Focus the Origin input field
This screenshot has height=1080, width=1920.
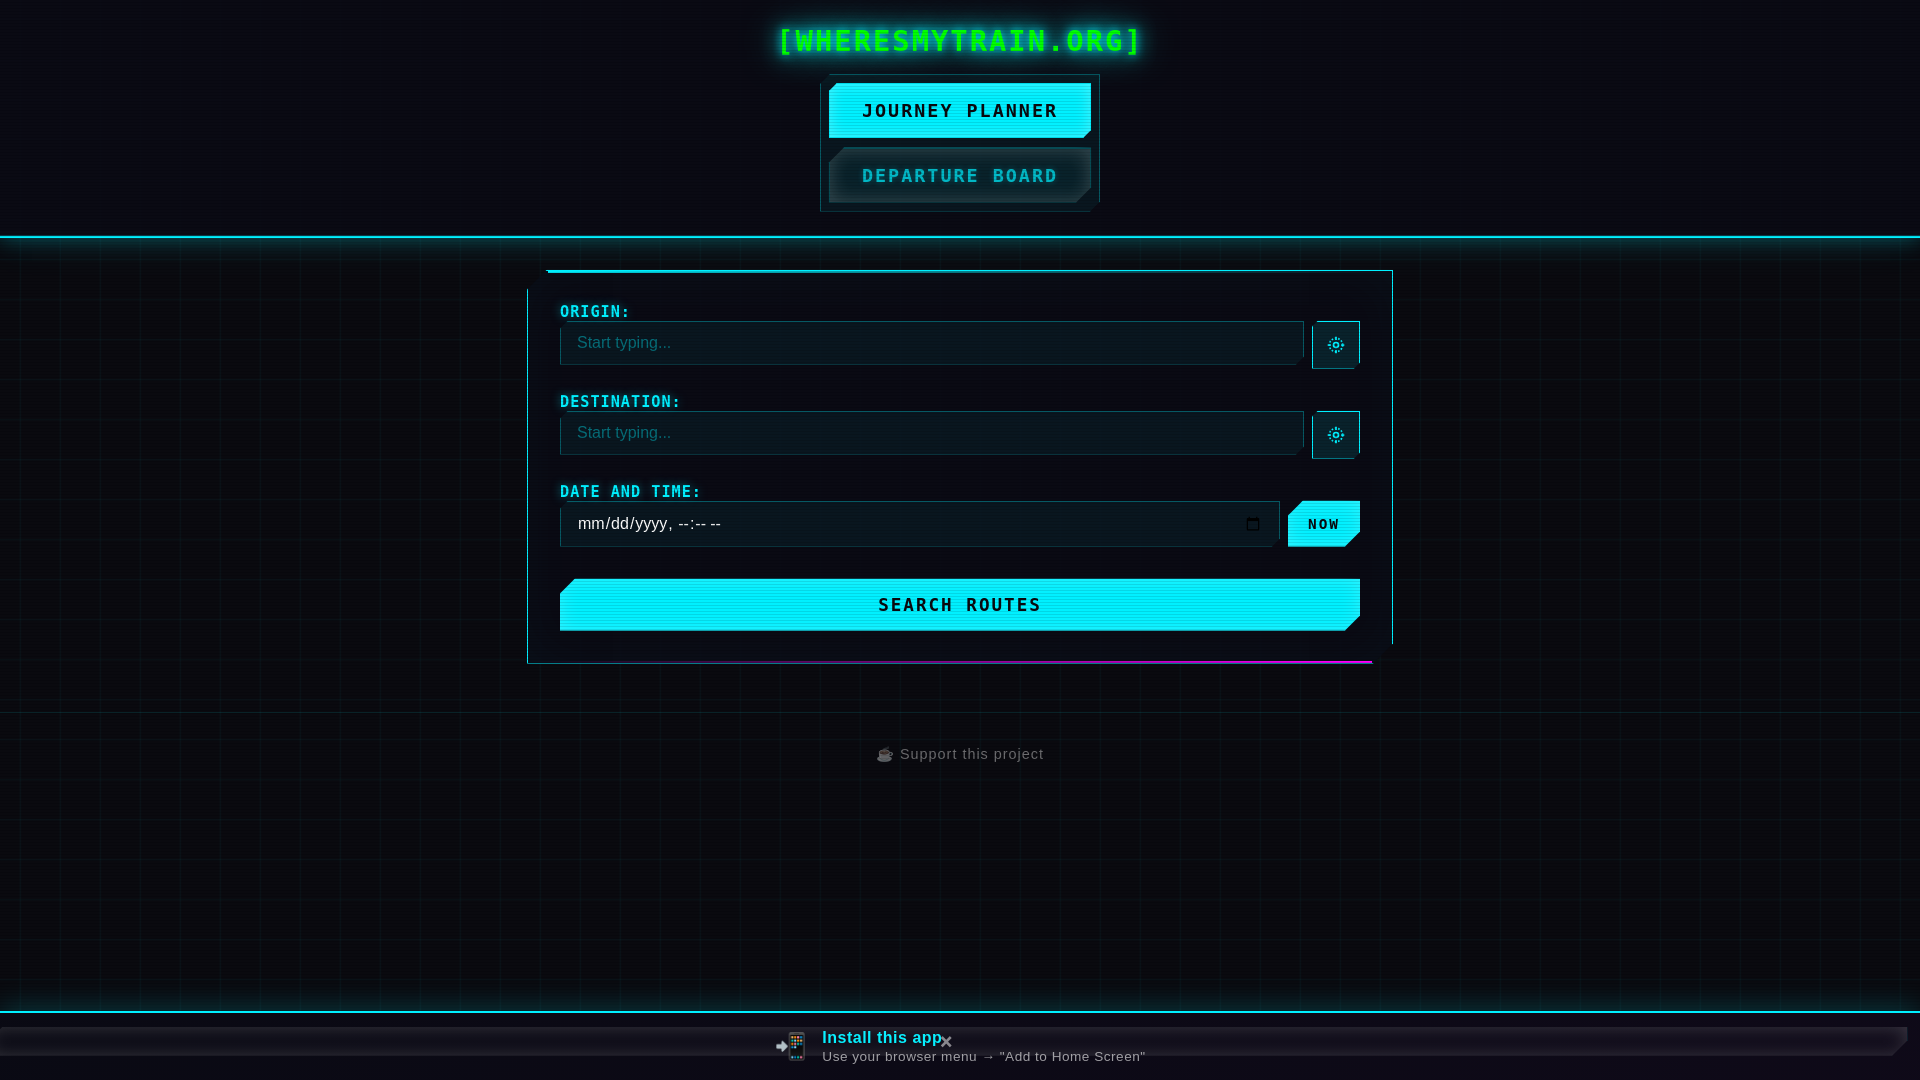pyautogui.click(x=932, y=343)
